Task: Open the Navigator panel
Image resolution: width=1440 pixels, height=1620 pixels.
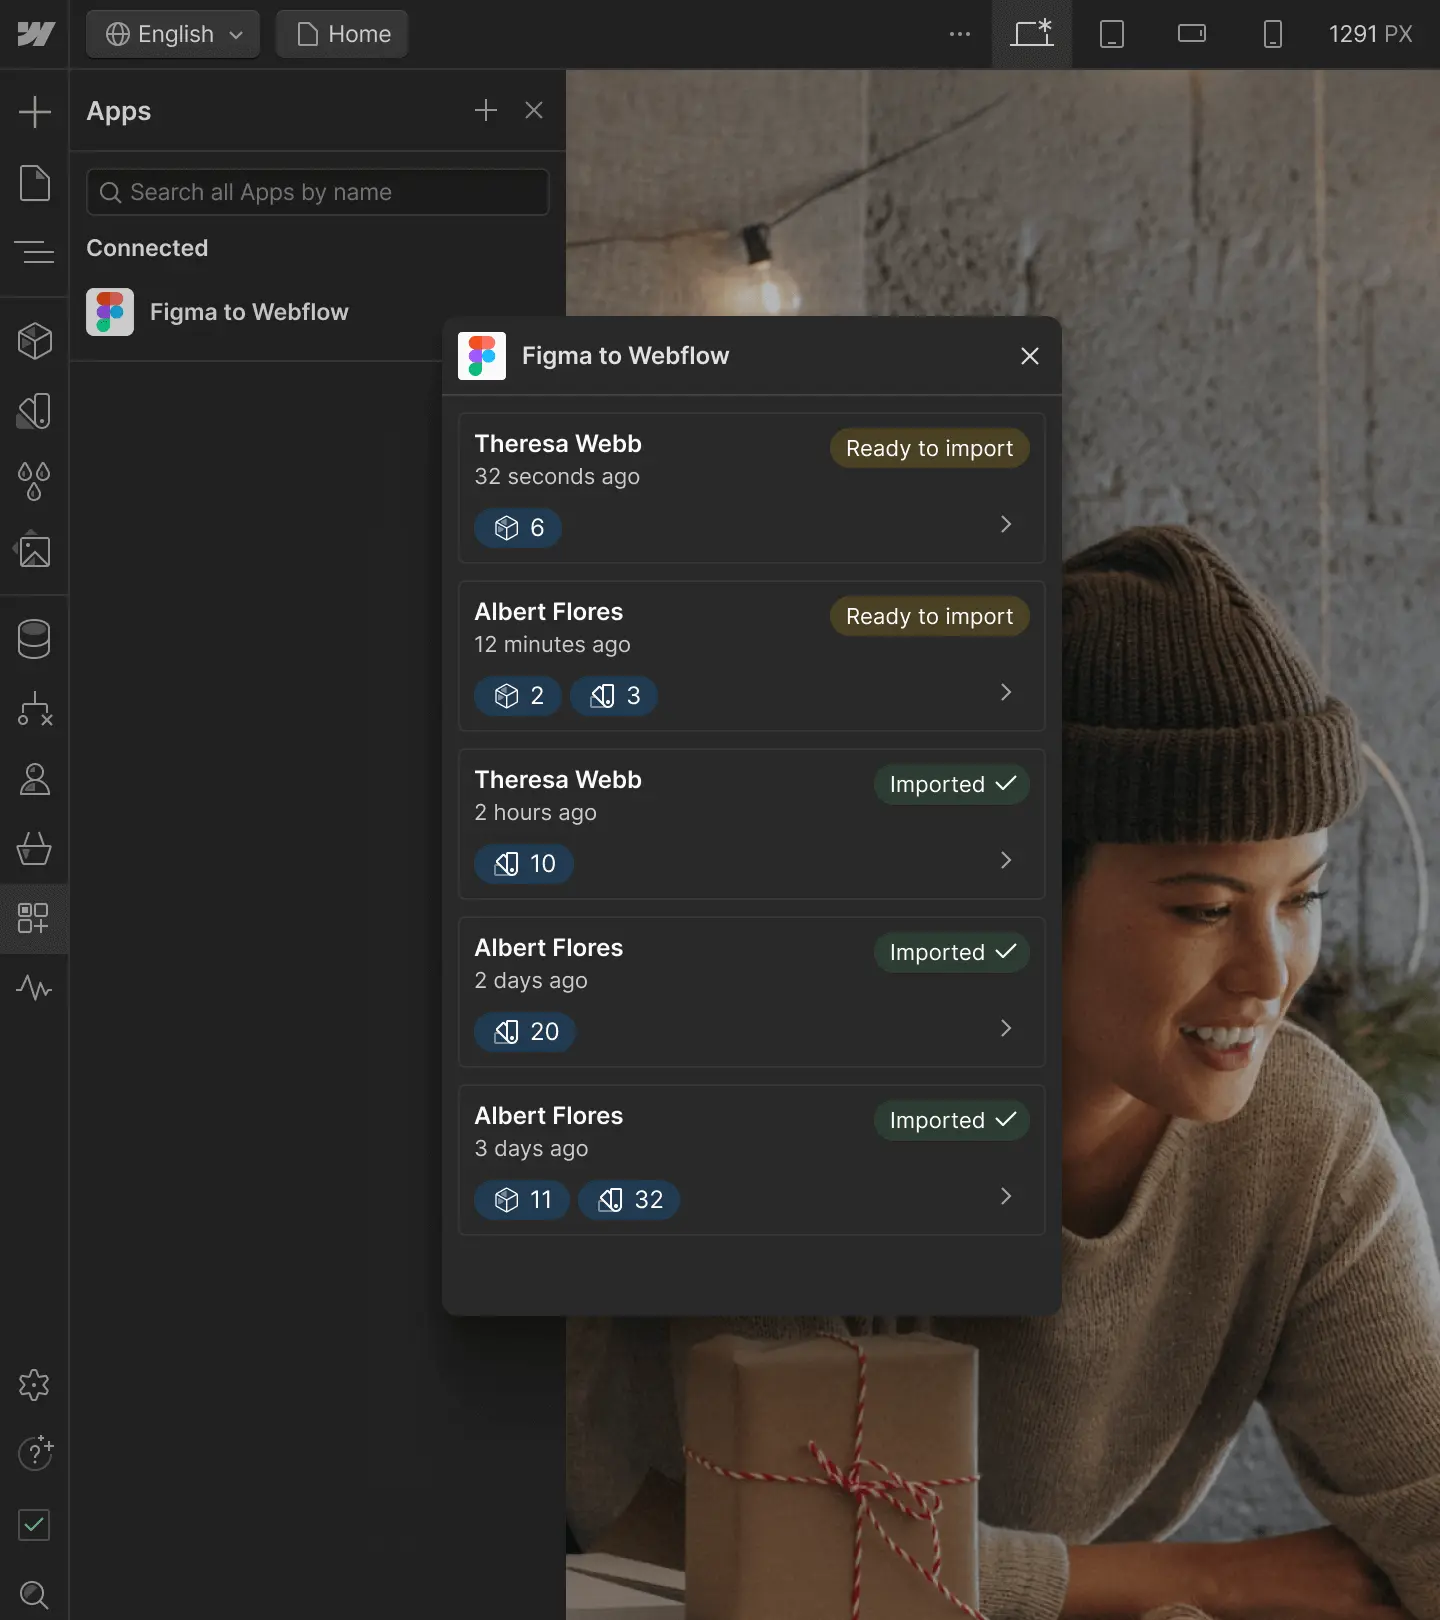Action: coord(35,252)
